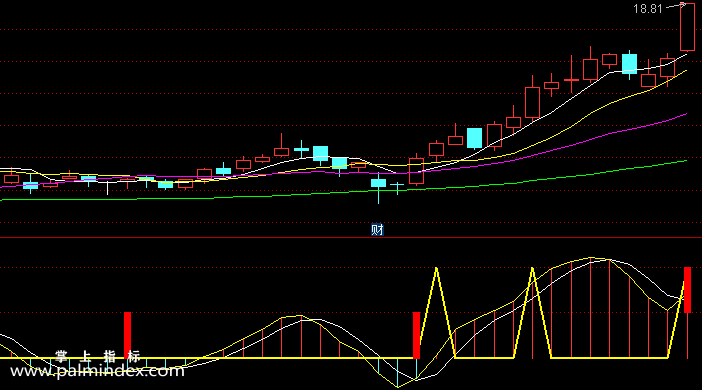Viewport: 702px width, 390px height.
Task: Select the middle thick red signal bar
Action: coord(416,335)
